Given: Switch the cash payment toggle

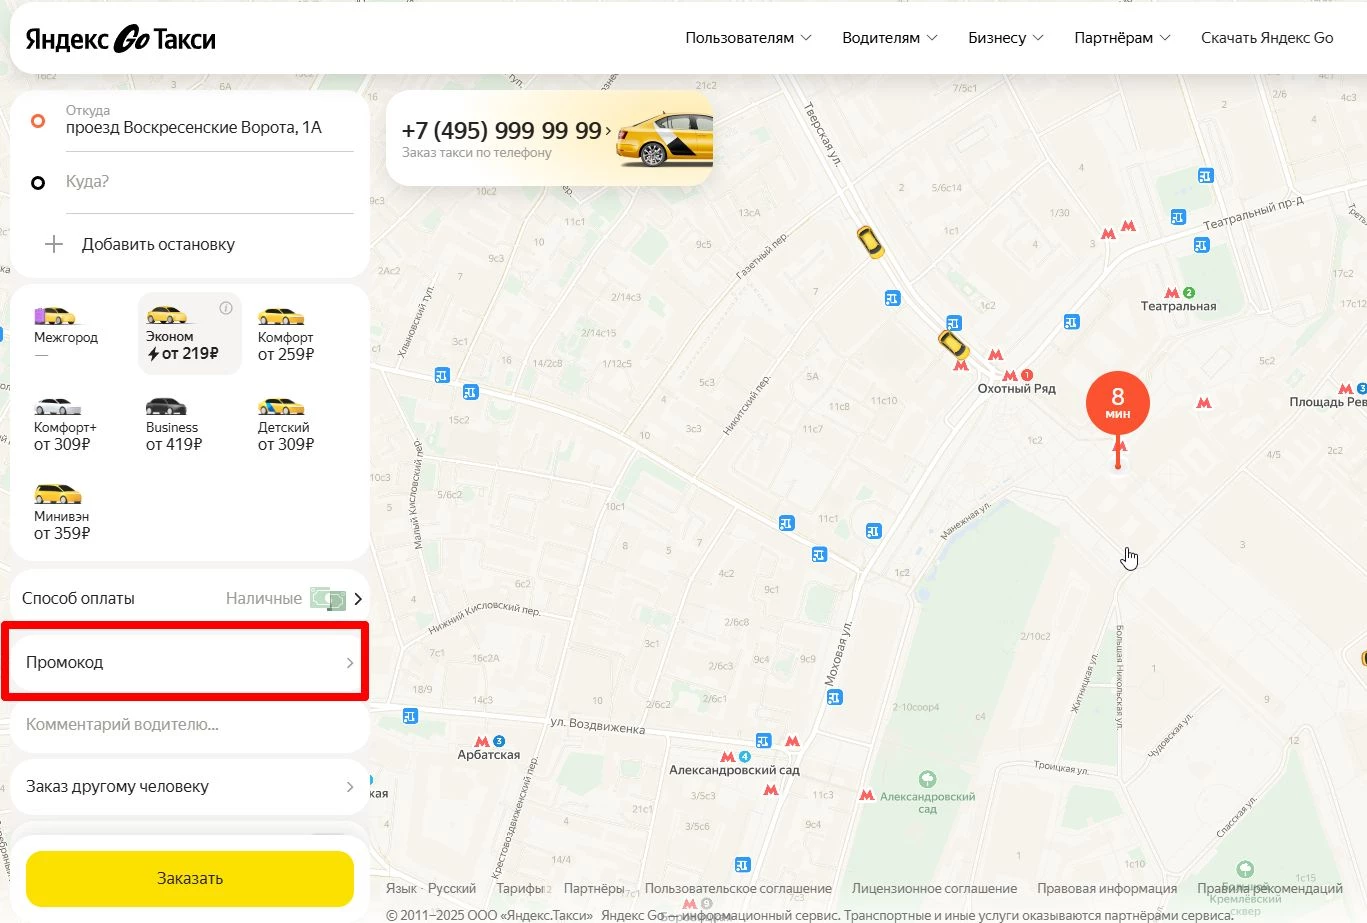Looking at the screenshot, I should [330, 597].
